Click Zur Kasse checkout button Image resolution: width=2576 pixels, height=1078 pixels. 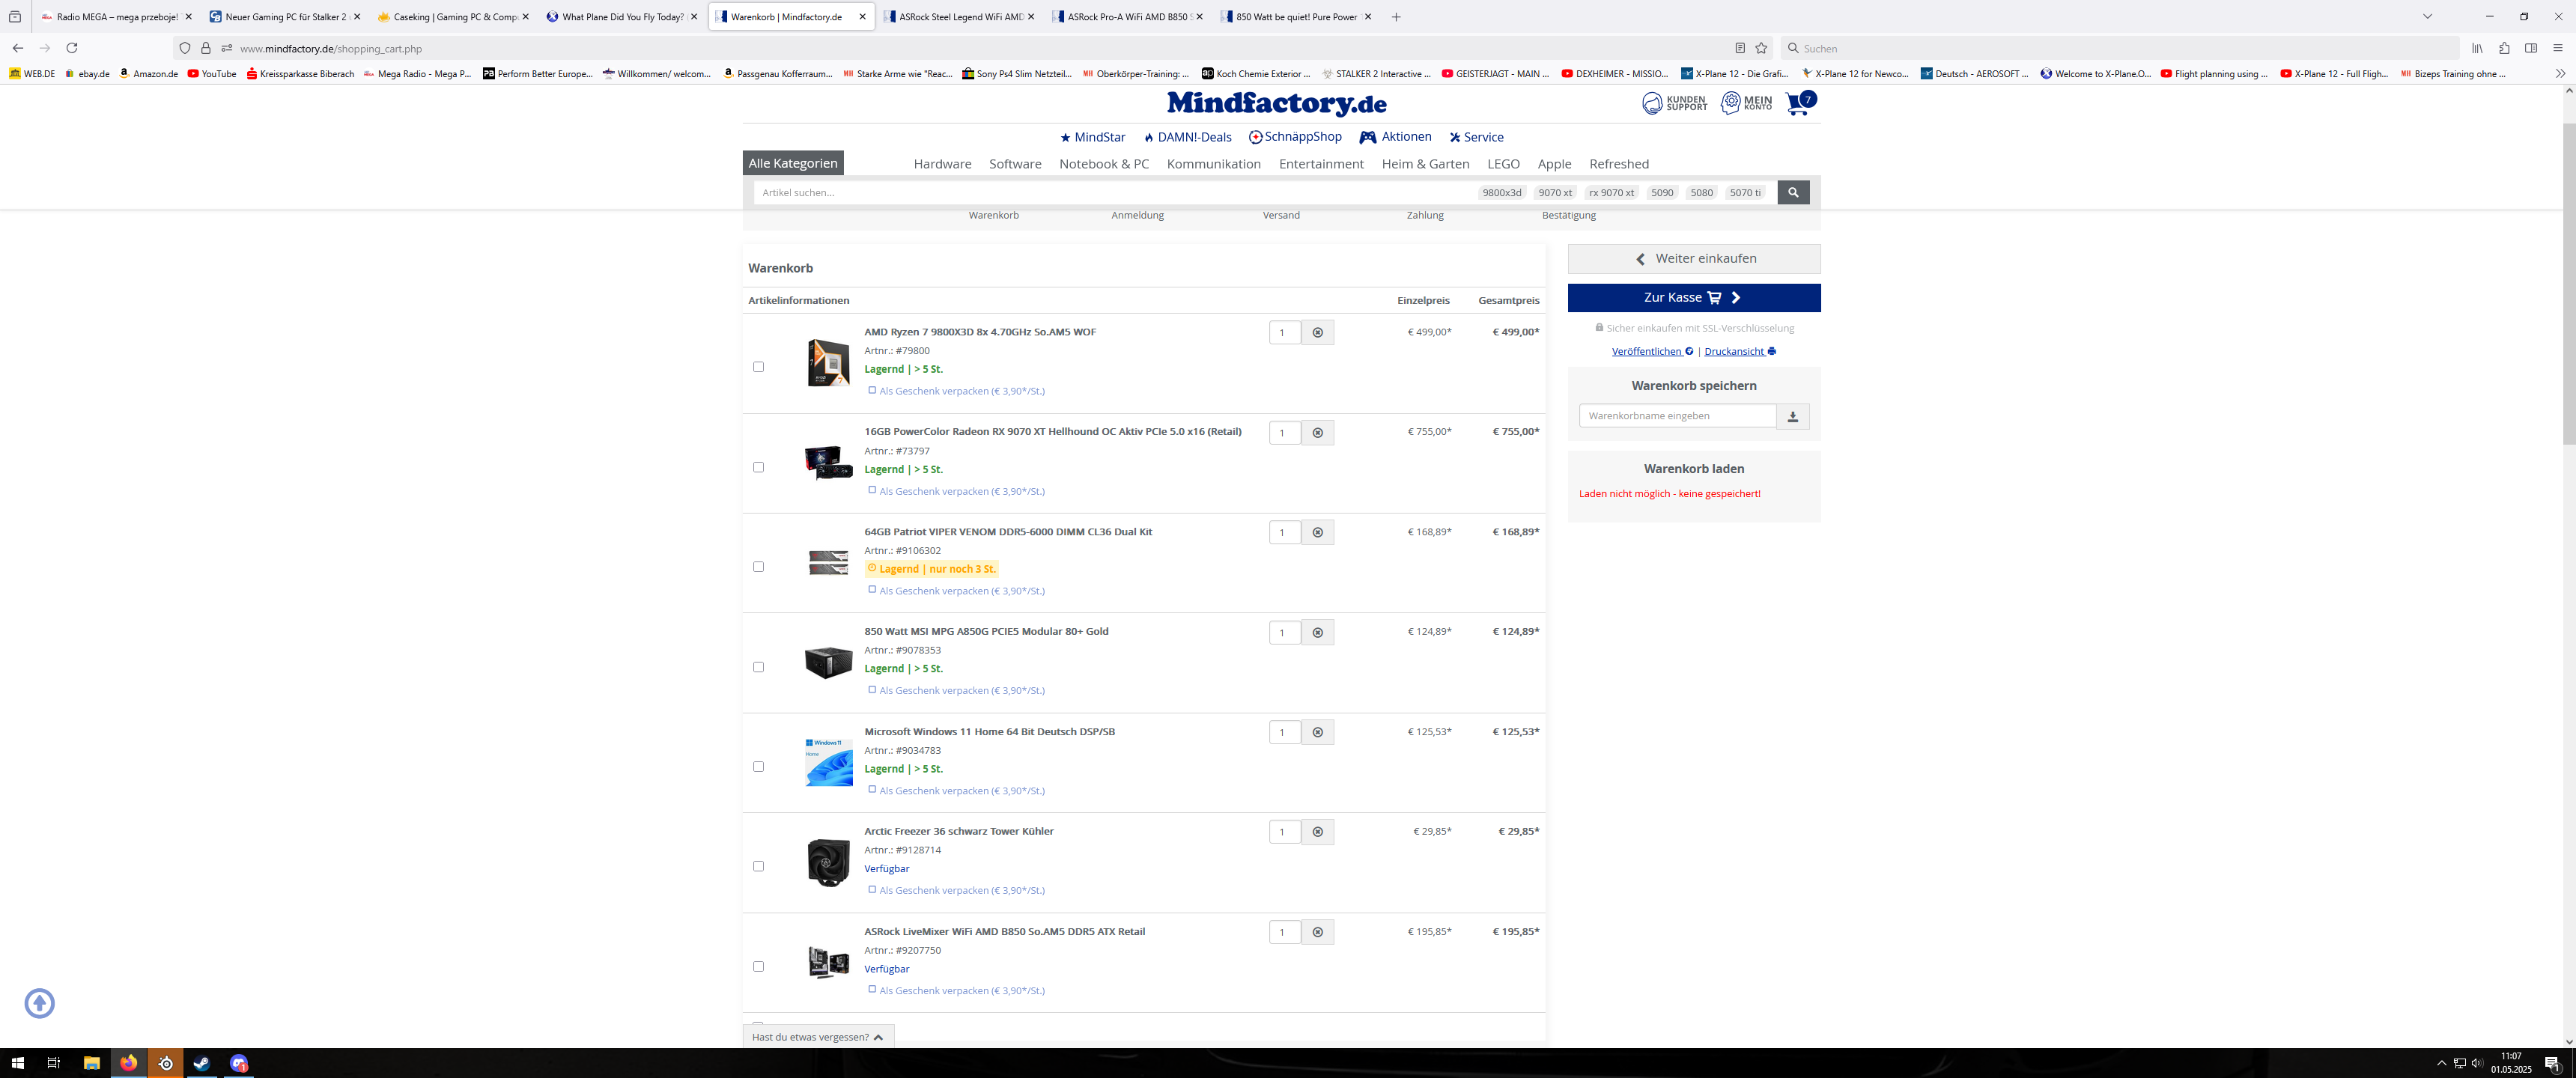coord(1693,298)
